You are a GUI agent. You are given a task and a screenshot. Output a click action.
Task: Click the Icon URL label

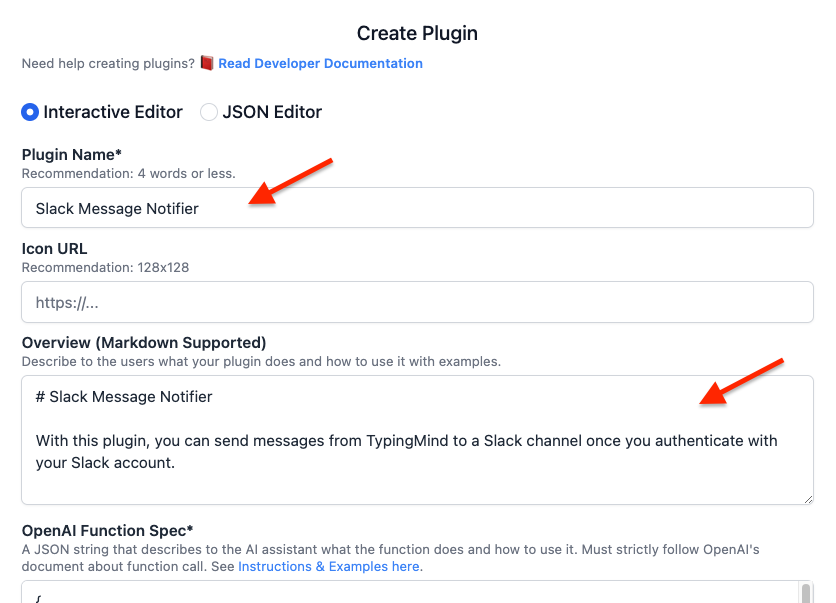[x=54, y=249]
